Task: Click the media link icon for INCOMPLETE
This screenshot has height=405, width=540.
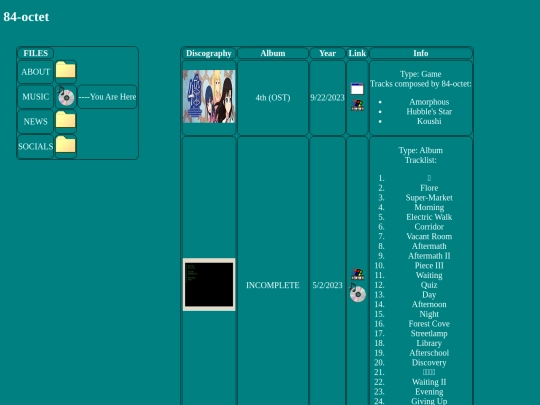Action: pos(357,274)
